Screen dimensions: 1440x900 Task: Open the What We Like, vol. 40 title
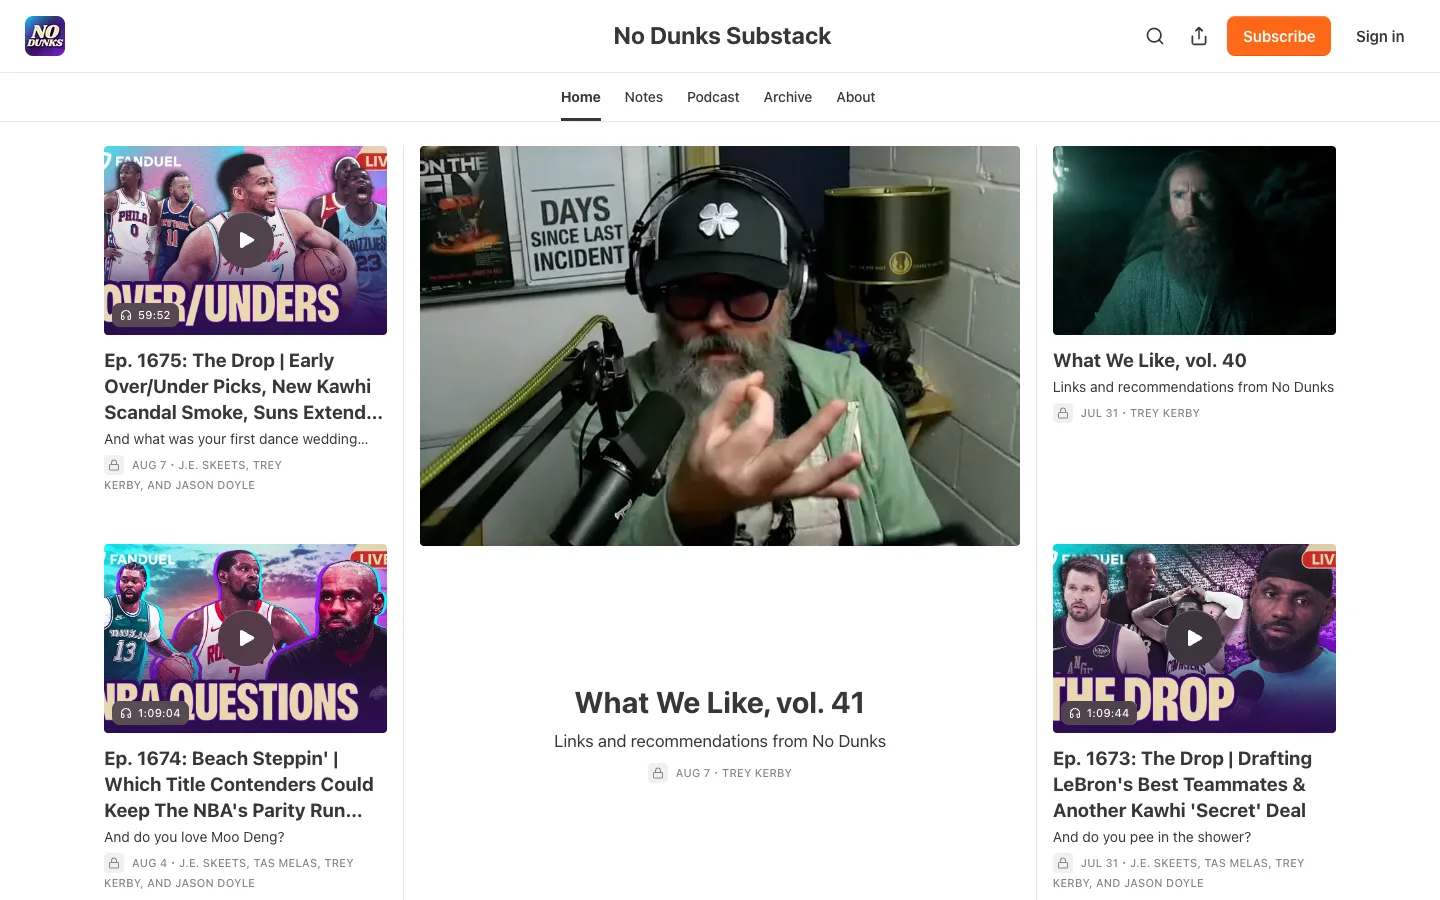pos(1150,361)
